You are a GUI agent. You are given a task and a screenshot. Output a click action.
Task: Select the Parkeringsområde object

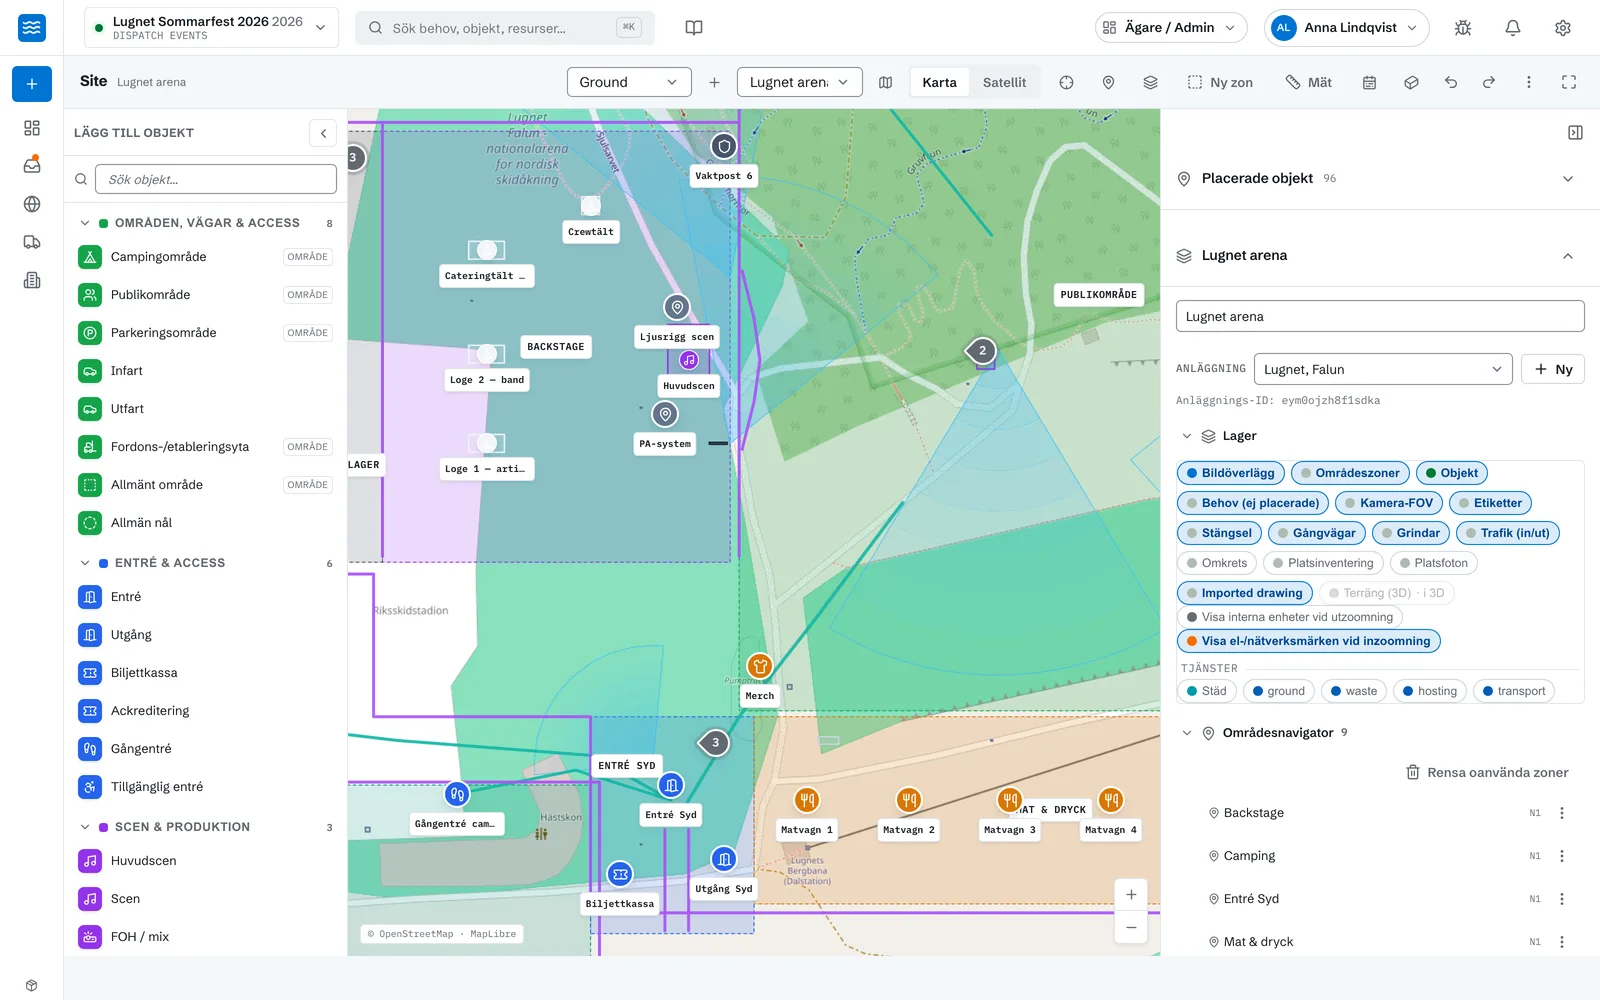[x=205, y=333]
